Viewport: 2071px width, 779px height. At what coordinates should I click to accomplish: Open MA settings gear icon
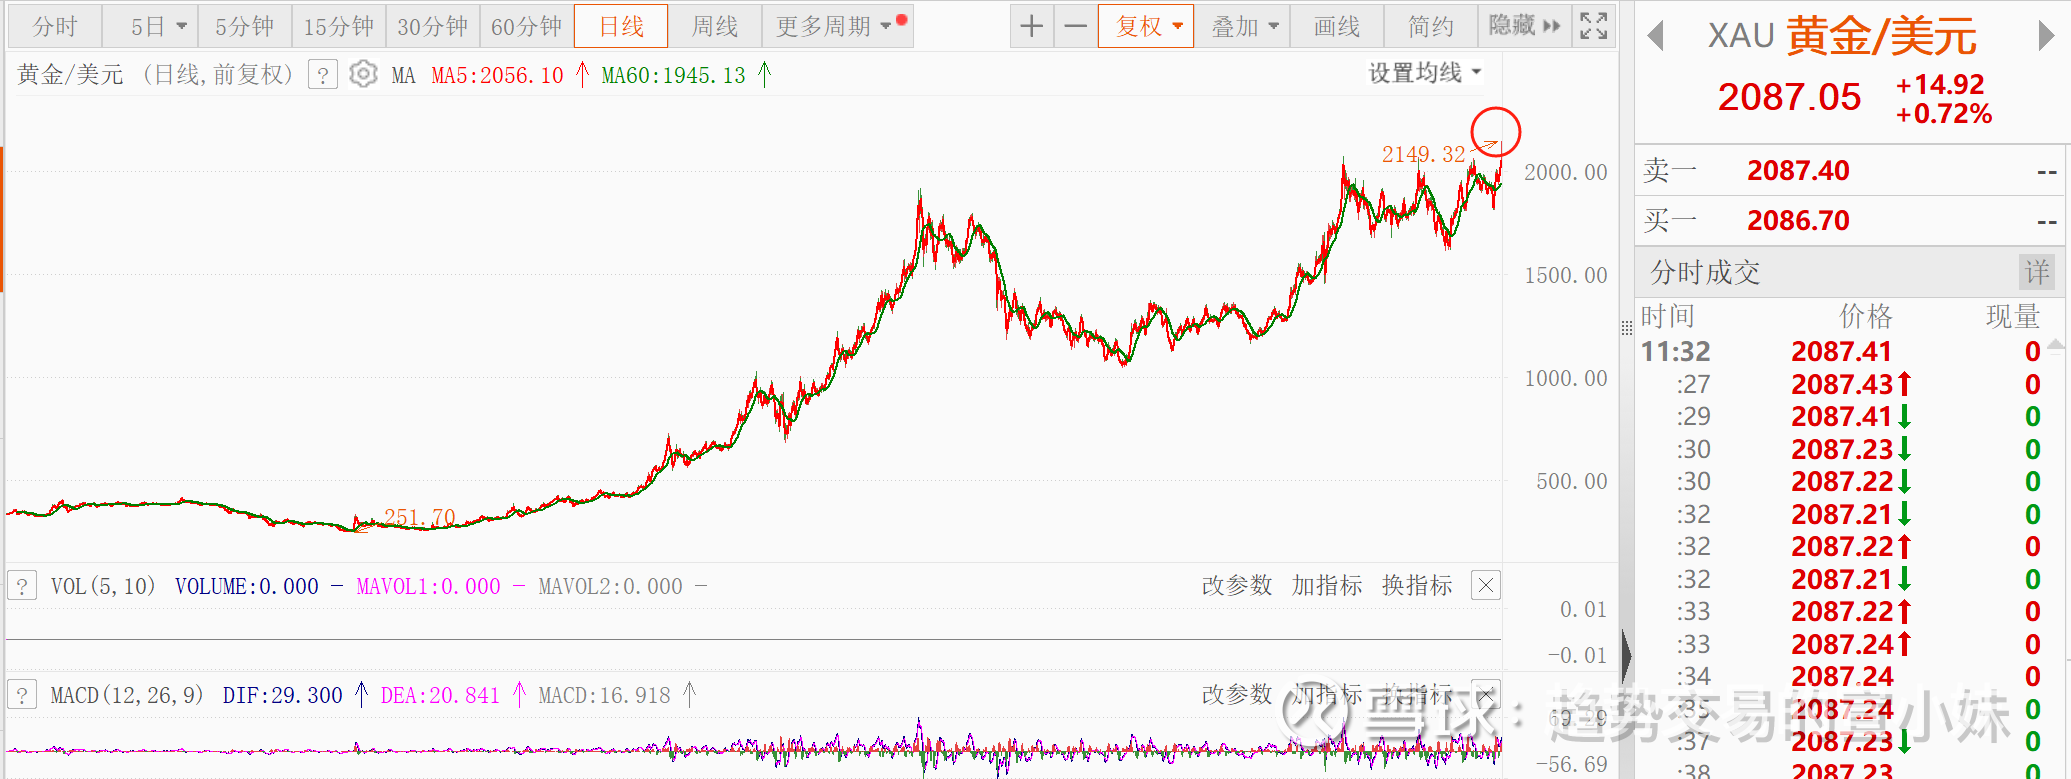pyautogui.click(x=364, y=75)
